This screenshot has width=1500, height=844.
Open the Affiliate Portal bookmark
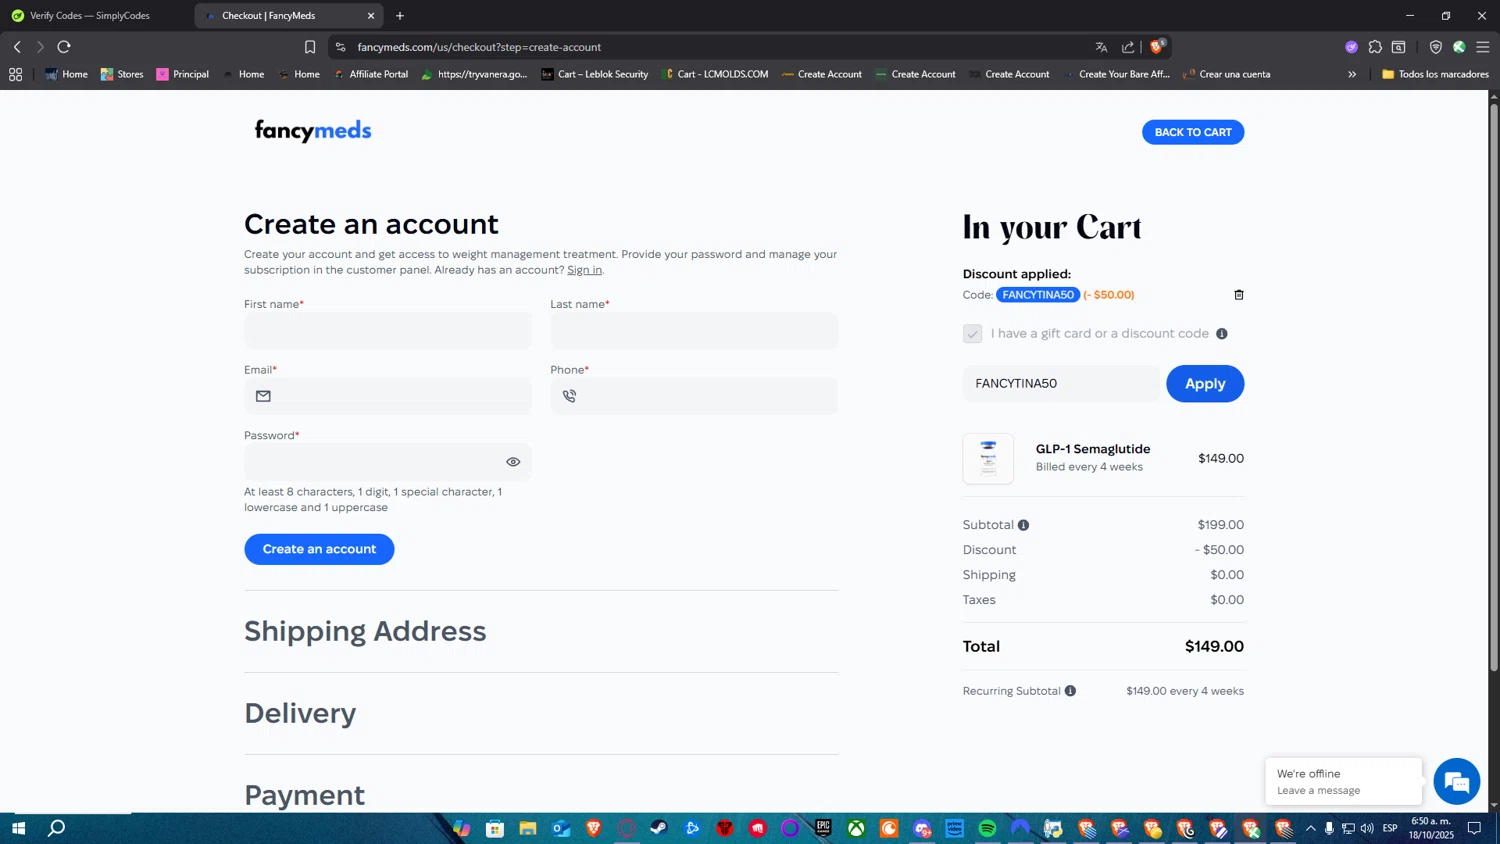(x=371, y=74)
